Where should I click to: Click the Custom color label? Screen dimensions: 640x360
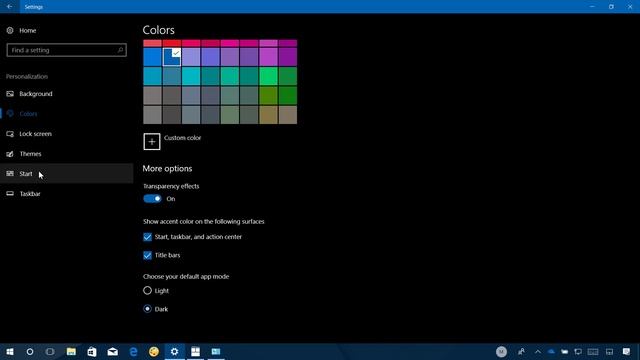pos(182,138)
